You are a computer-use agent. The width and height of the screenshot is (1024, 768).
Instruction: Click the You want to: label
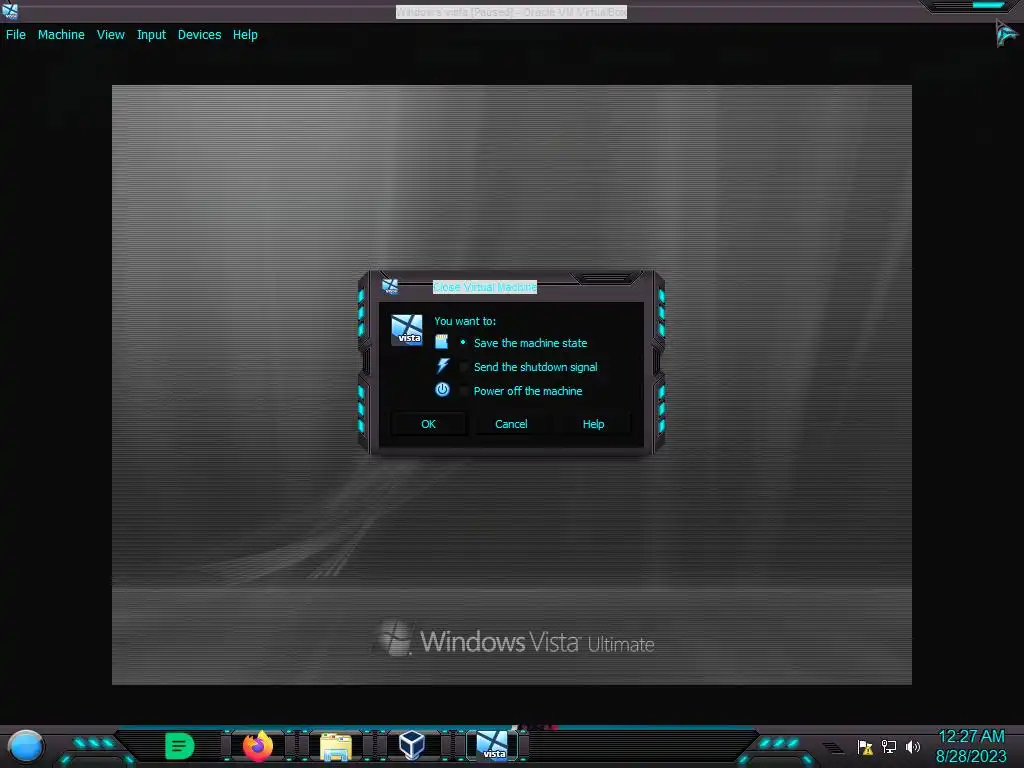pos(465,321)
